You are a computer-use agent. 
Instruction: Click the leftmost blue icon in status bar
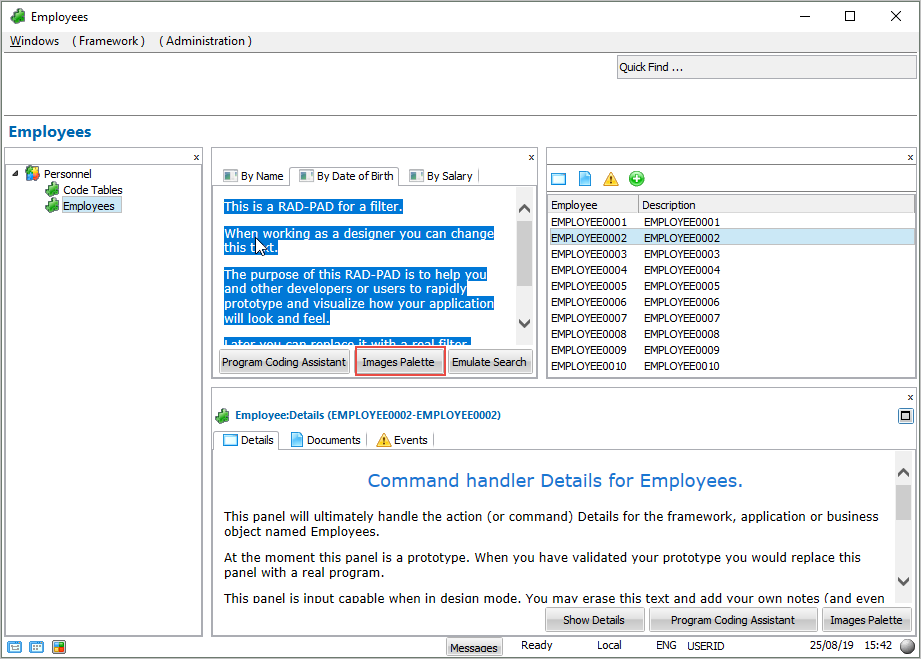[14, 647]
